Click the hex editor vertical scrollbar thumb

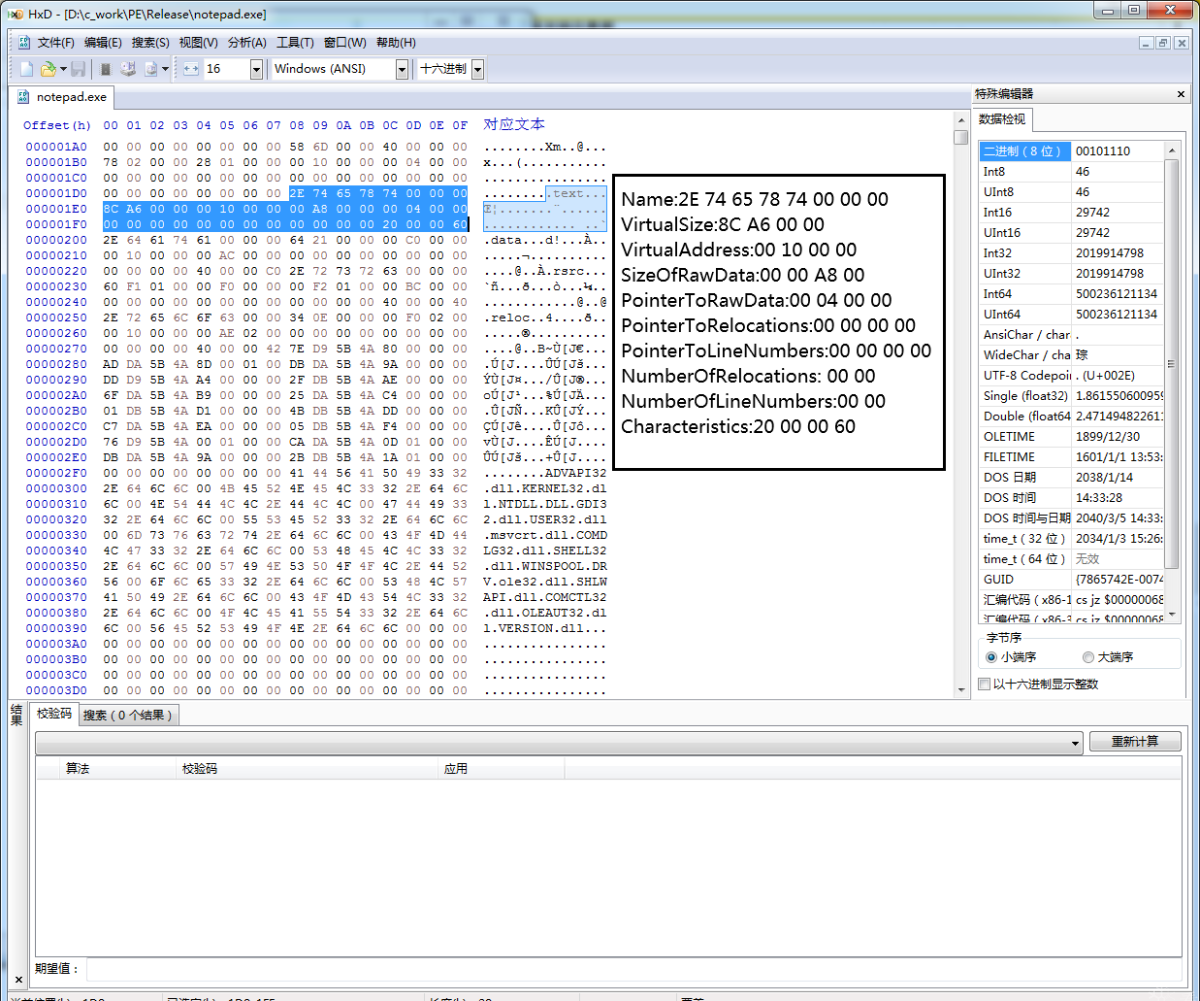pyautogui.click(x=961, y=138)
